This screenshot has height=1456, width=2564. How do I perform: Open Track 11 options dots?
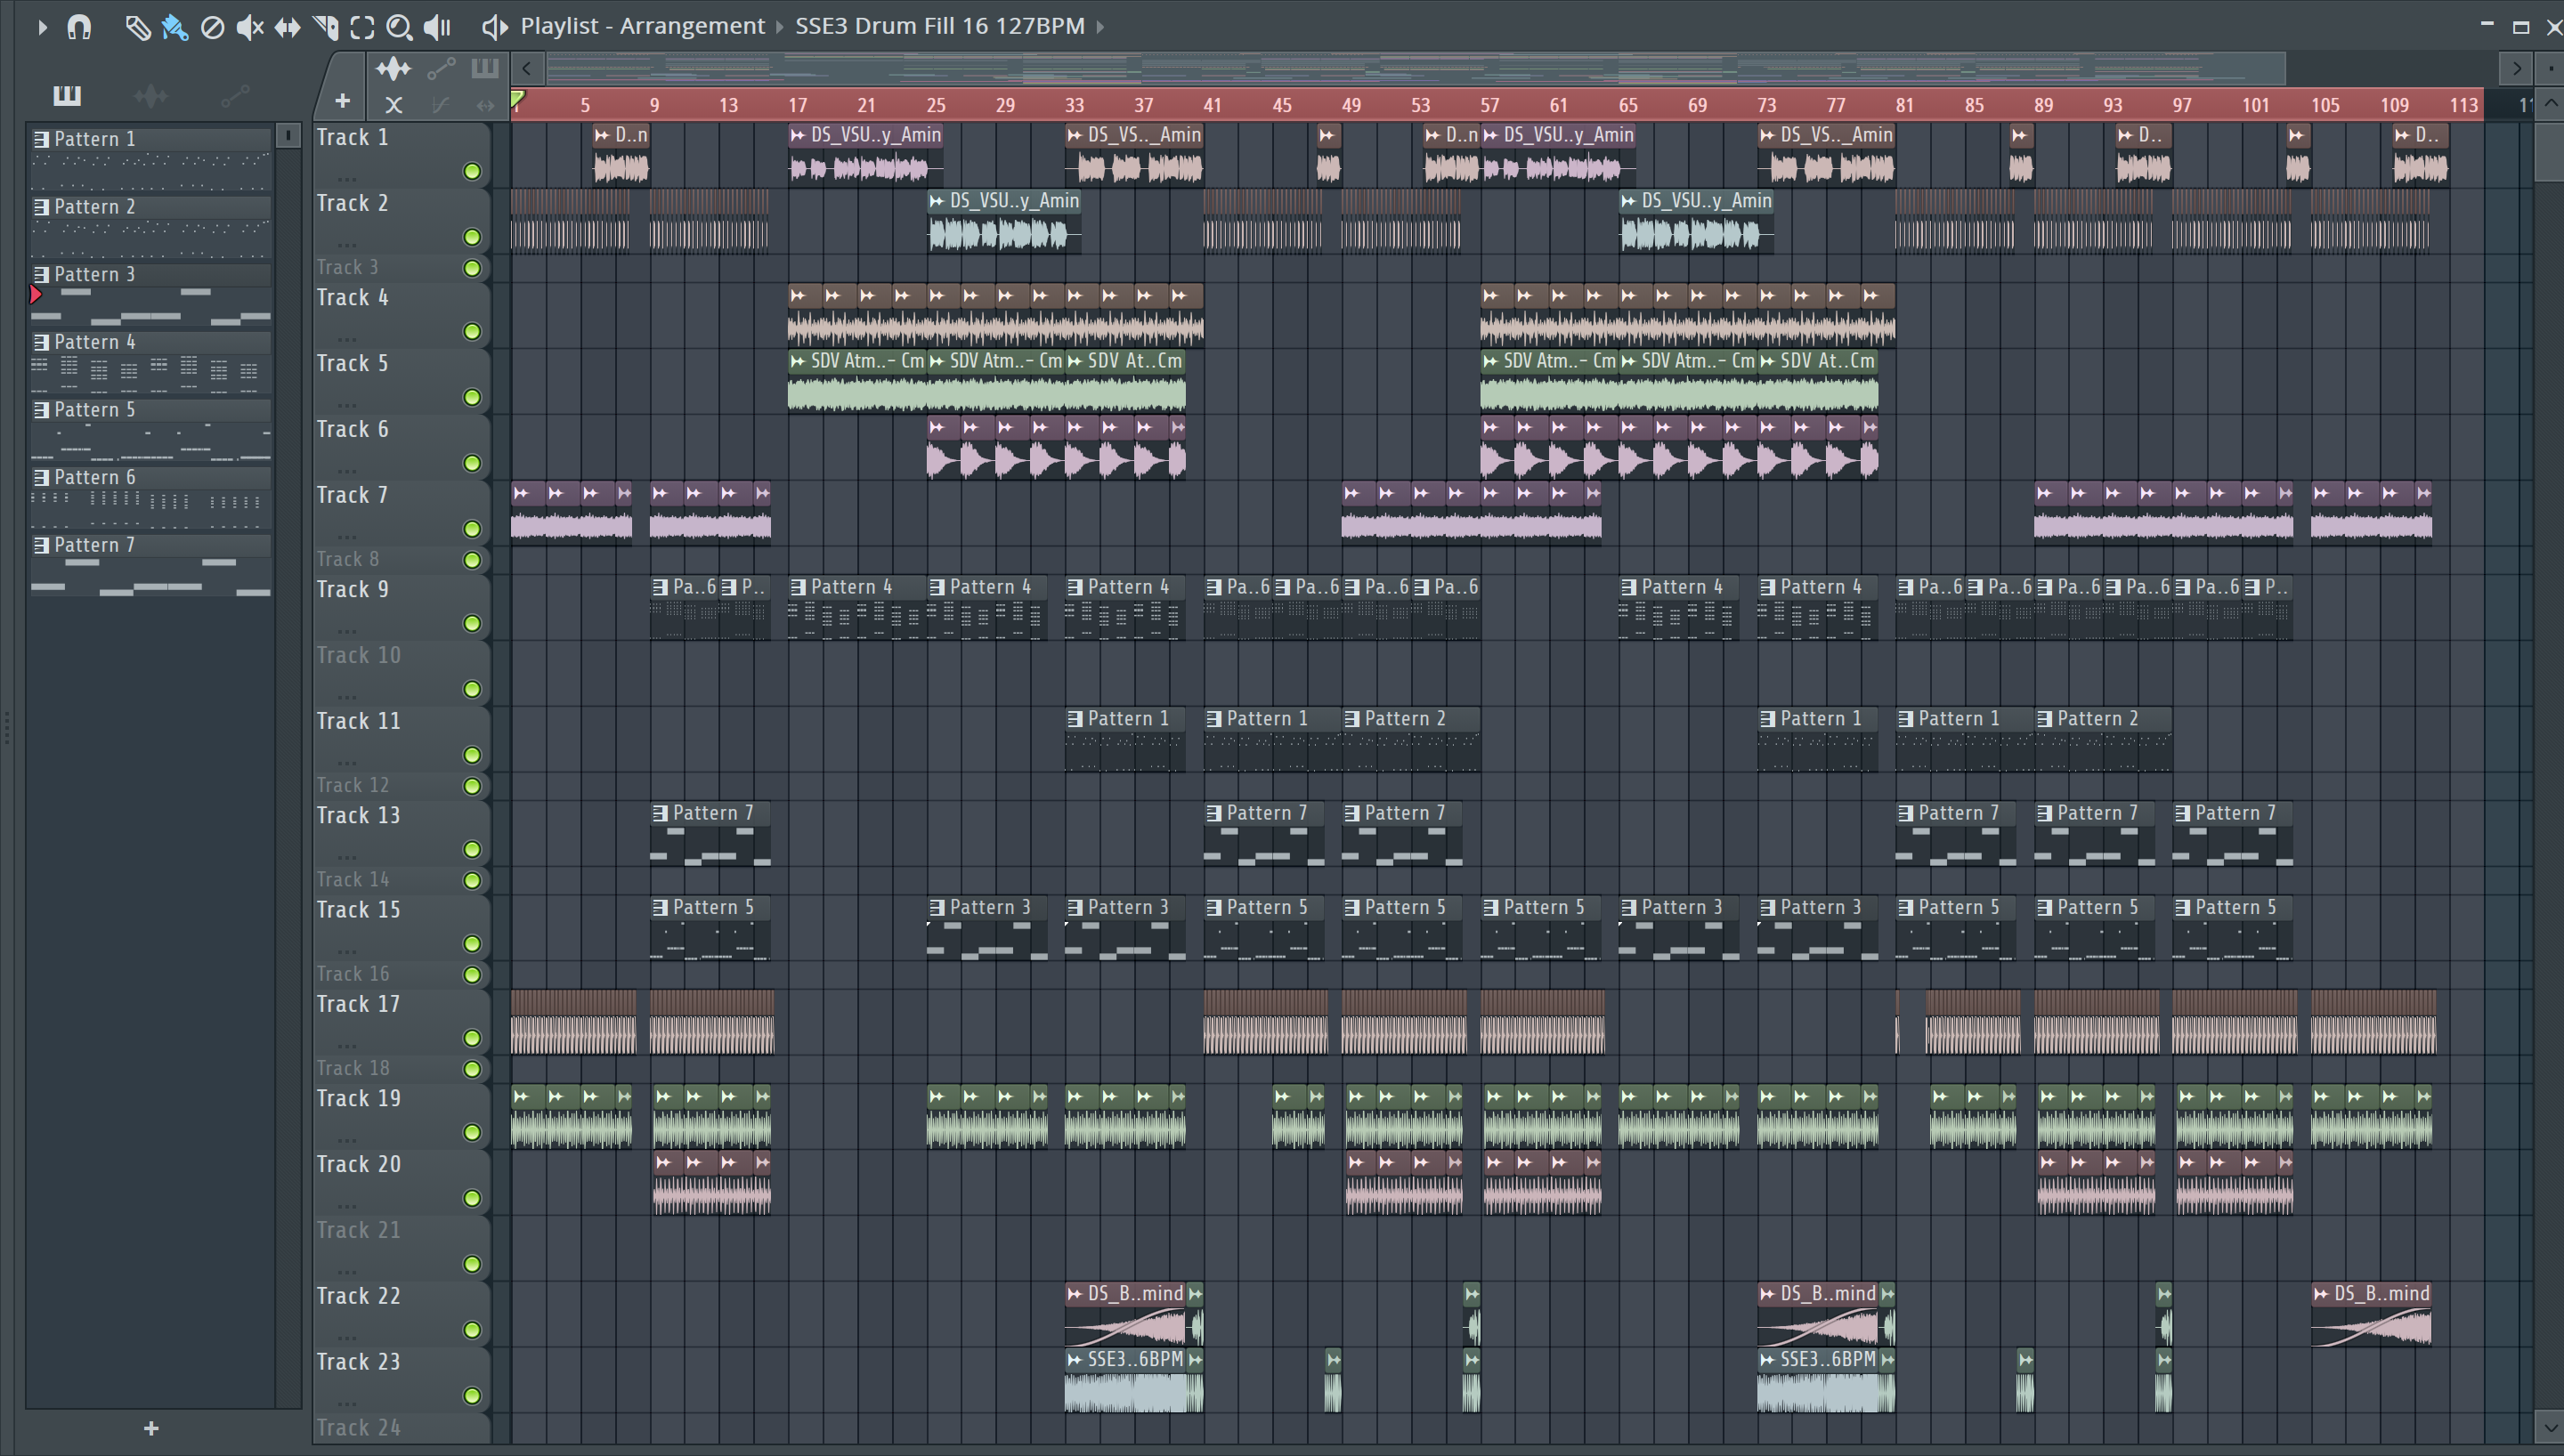click(x=347, y=763)
